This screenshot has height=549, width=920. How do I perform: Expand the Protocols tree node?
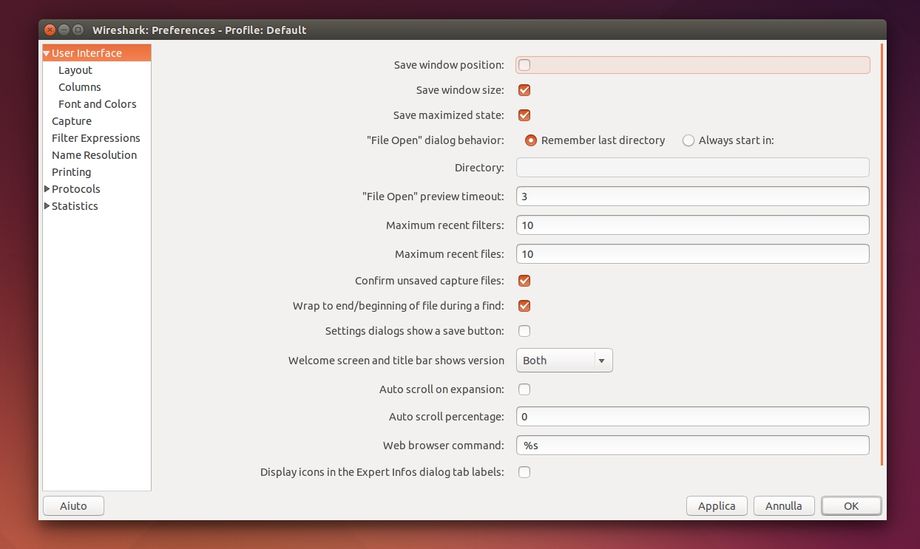[x=47, y=189]
